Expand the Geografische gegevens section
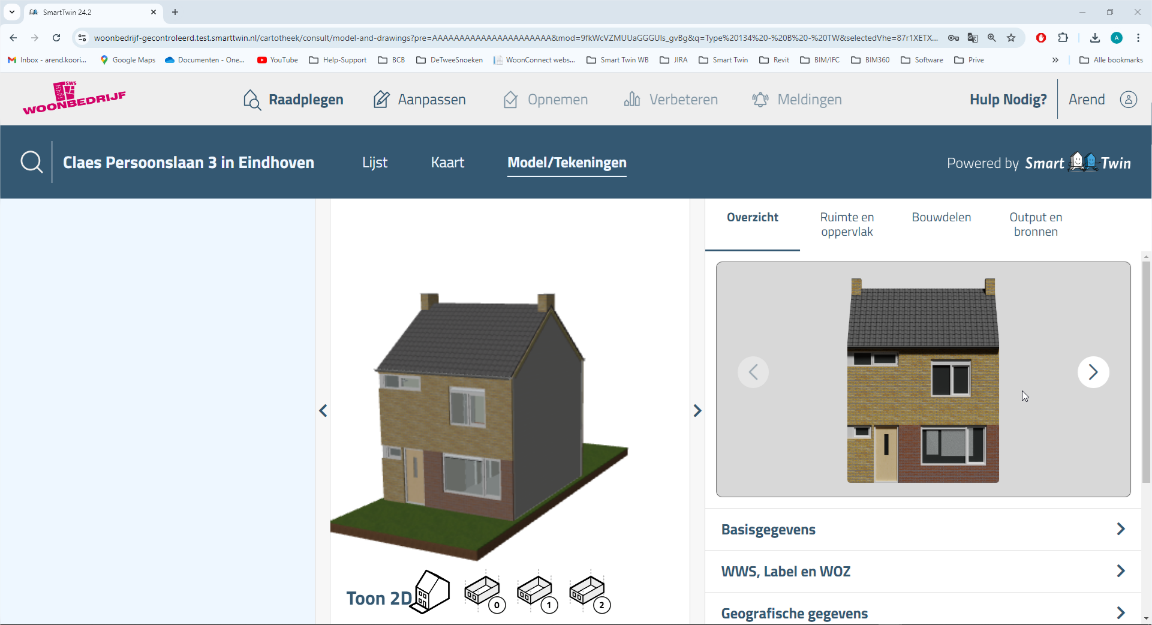This screenshot has height=625, width=1152. (x=923, y=613)
